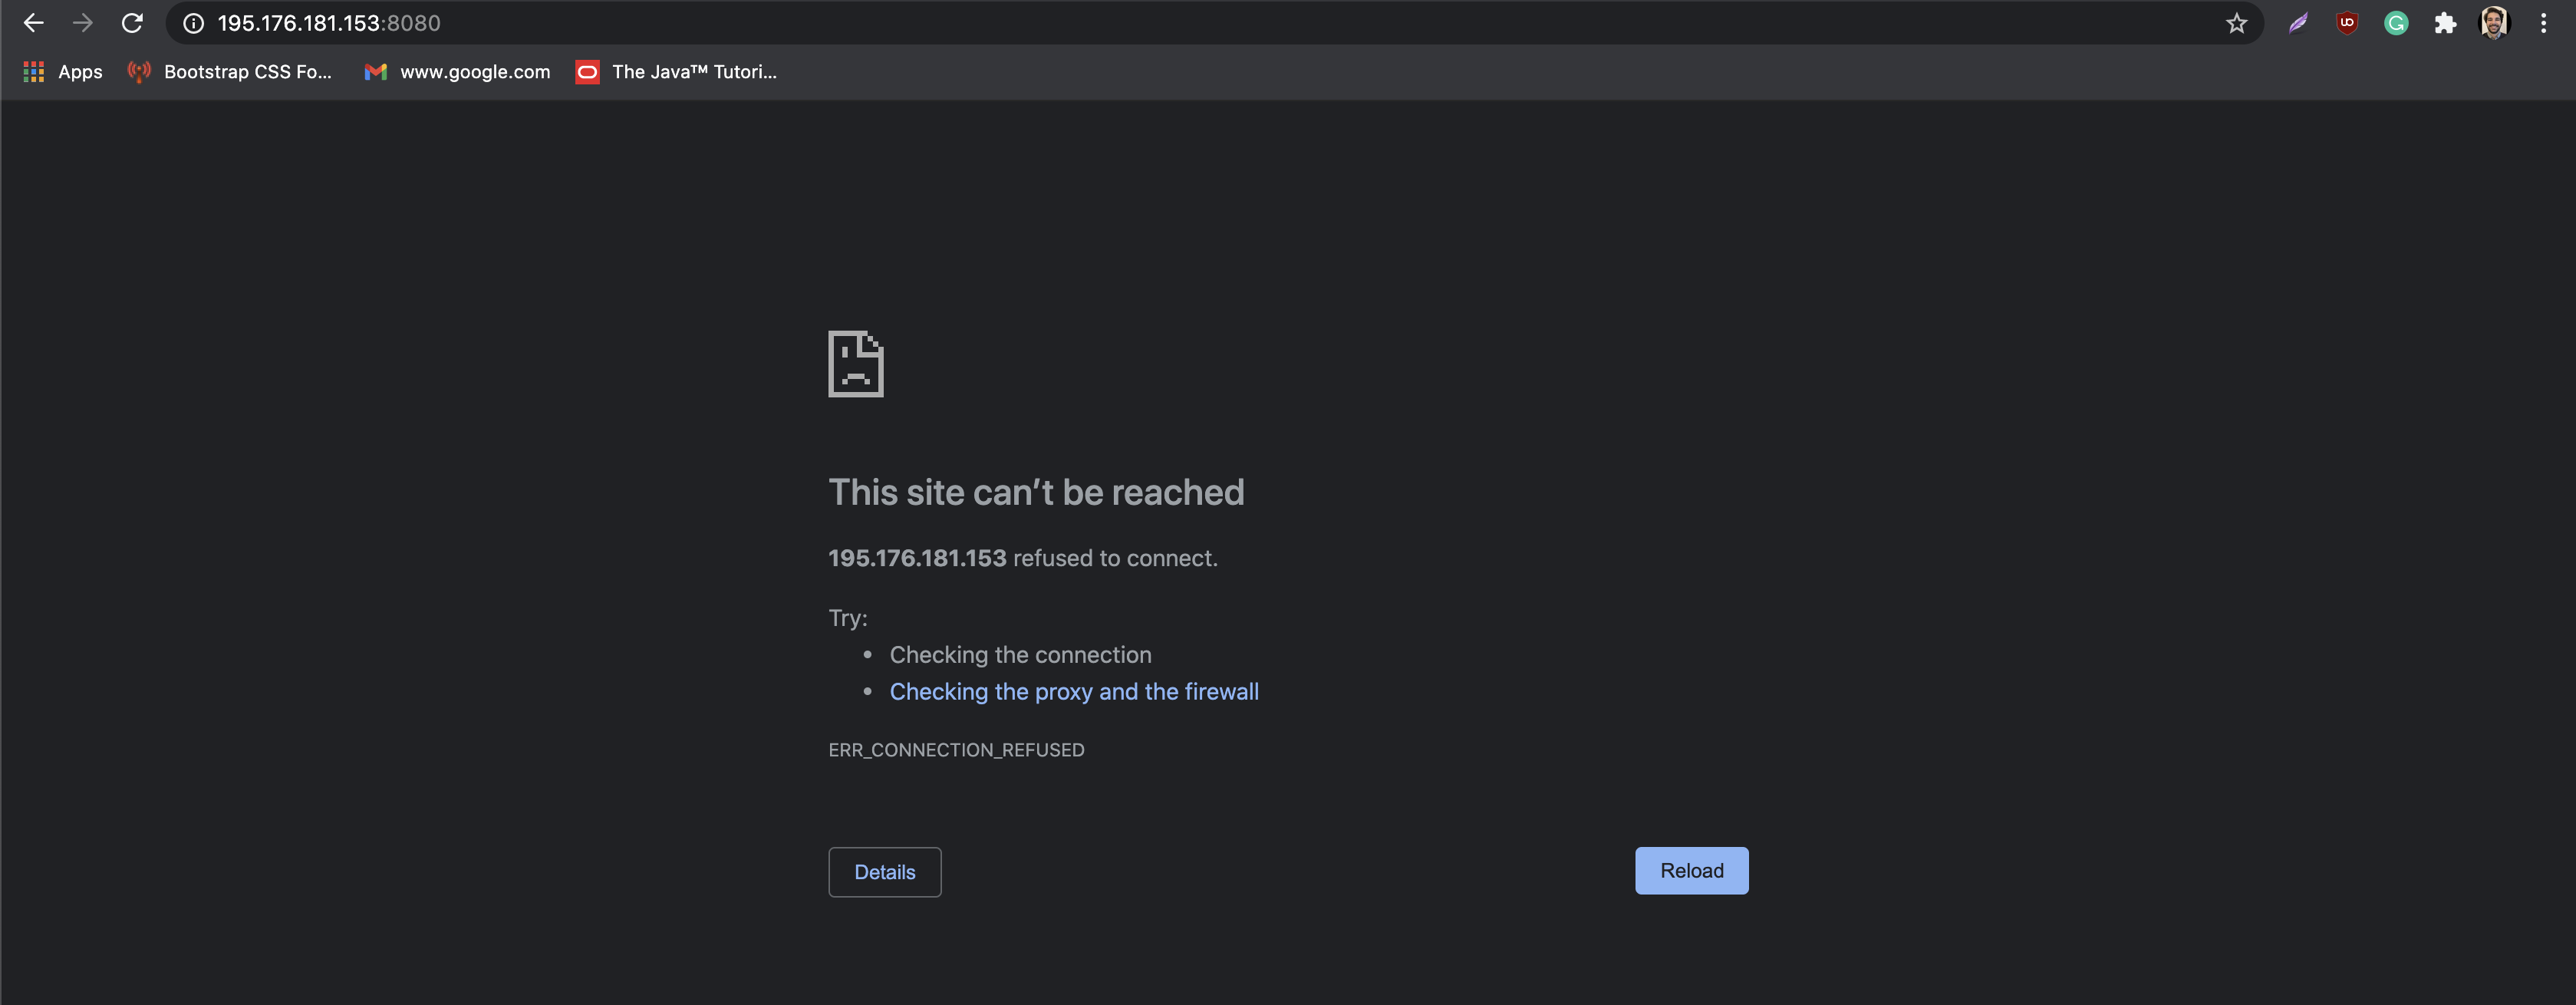Click the forward navigation arrow icon
This screenshot has height=1005, width=2576.
(x=83, y=22)
